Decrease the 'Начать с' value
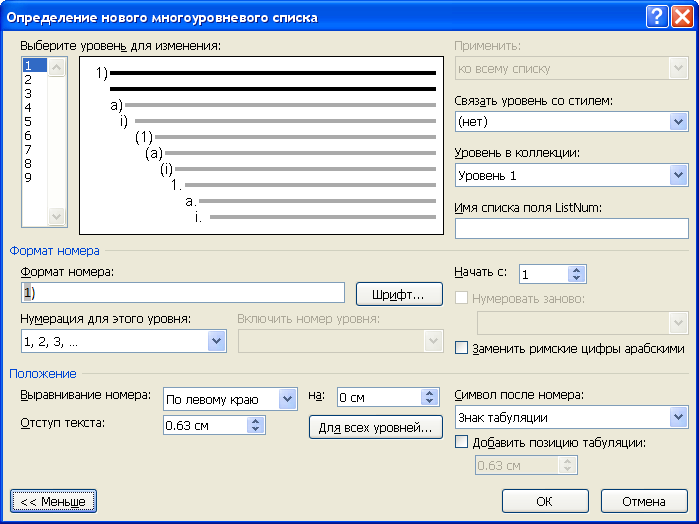This screenshot has height=524, width=699. coord(576,278)
